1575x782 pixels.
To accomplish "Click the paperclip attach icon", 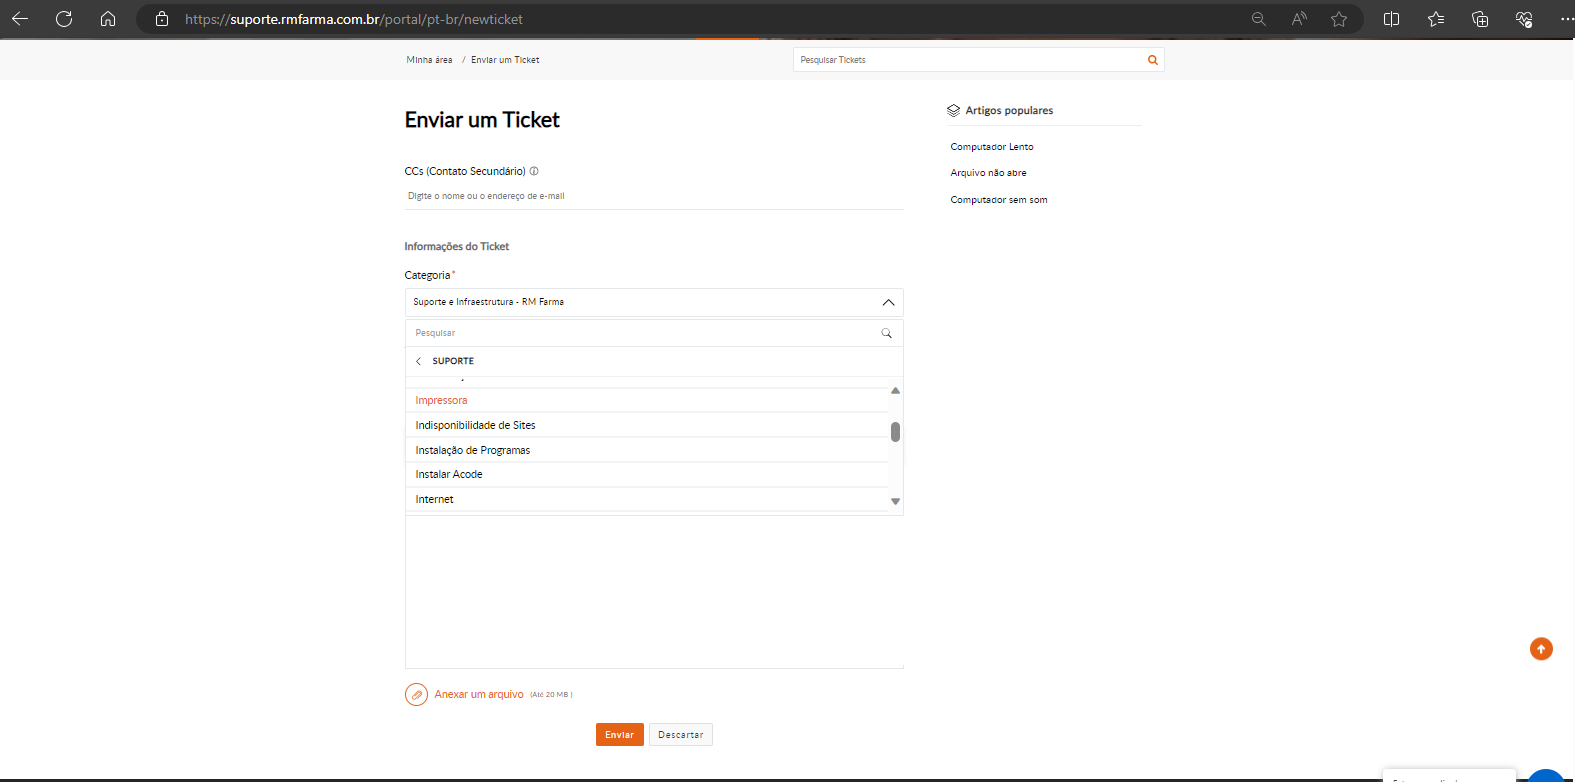I will coord(416,694).
